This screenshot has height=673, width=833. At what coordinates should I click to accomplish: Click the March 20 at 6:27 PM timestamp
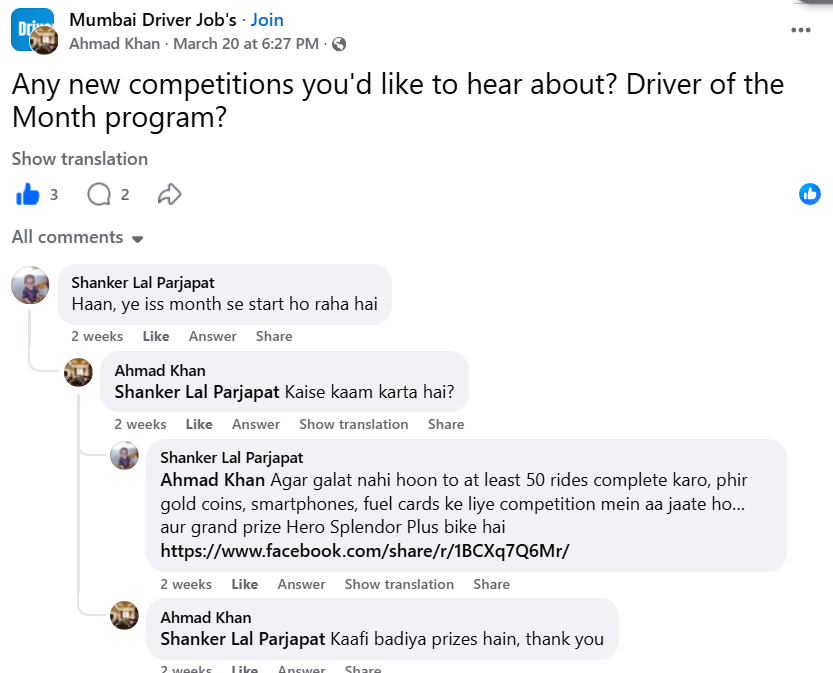pos(246,44)
